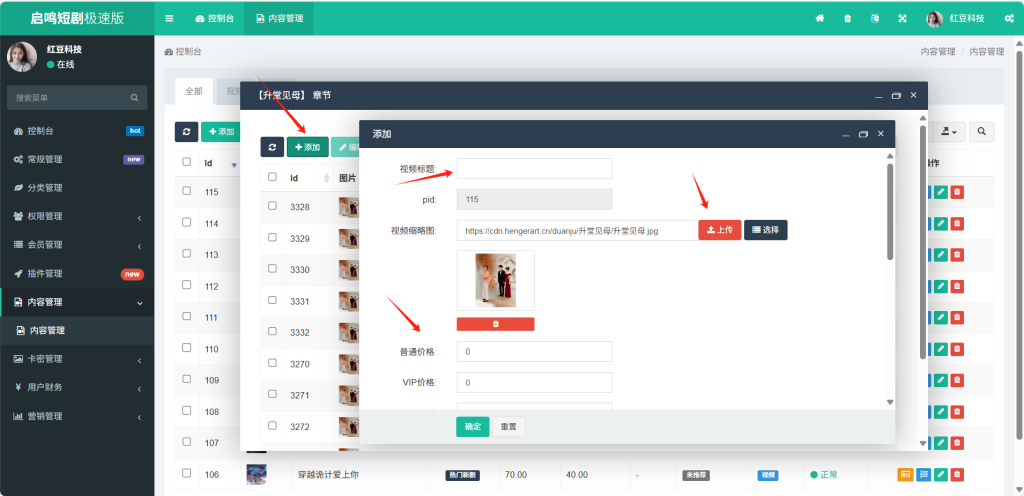Viewport: 1024px width, 496px height.
Task: Open the settings gears icon at top right
Action: click(x=1009, y=18)
